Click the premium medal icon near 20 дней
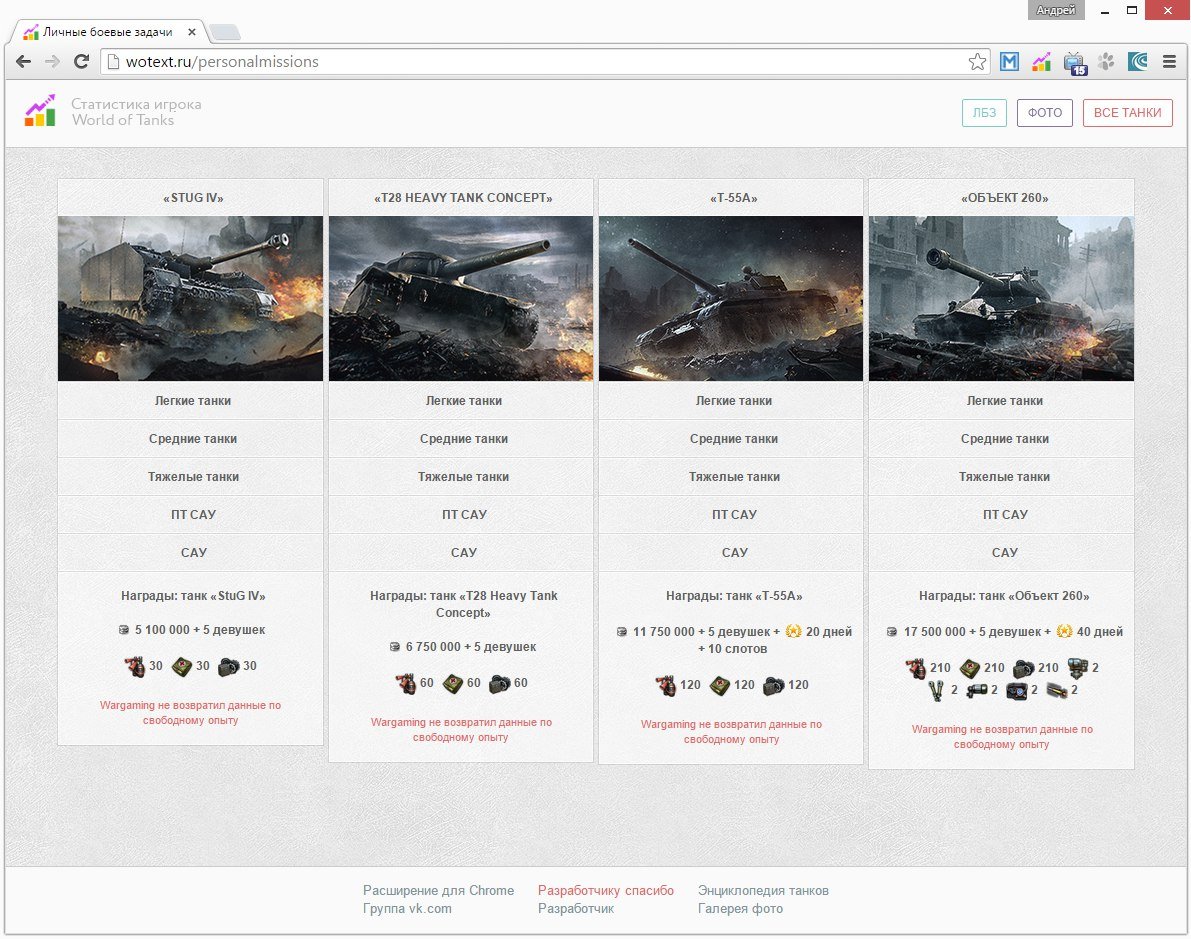The height and width of the screenshot is (939, 1191). 793,631
